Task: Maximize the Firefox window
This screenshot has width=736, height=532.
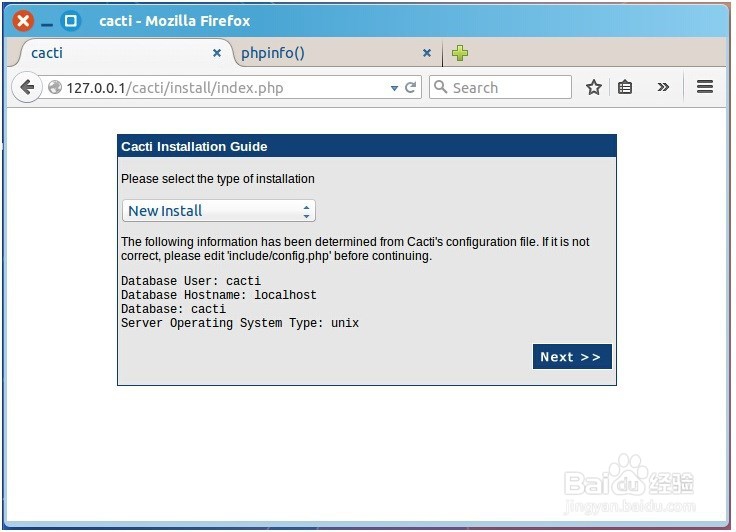Action: (x=71, y=21)
